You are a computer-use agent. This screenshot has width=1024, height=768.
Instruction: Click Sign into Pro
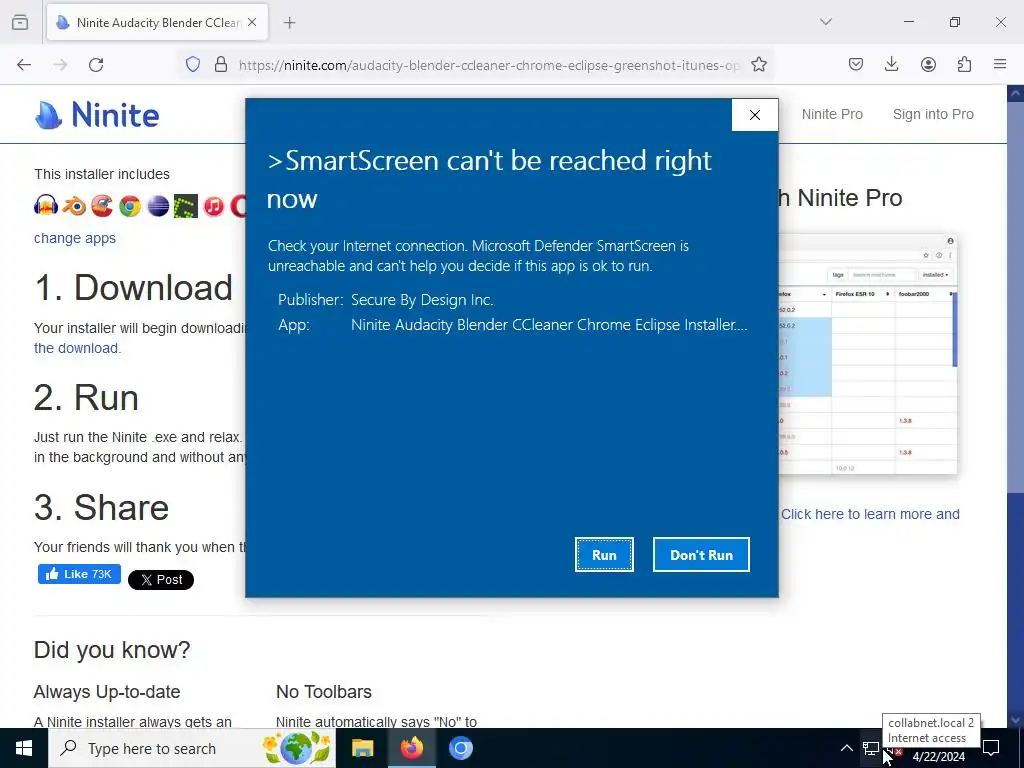point(933,114)
